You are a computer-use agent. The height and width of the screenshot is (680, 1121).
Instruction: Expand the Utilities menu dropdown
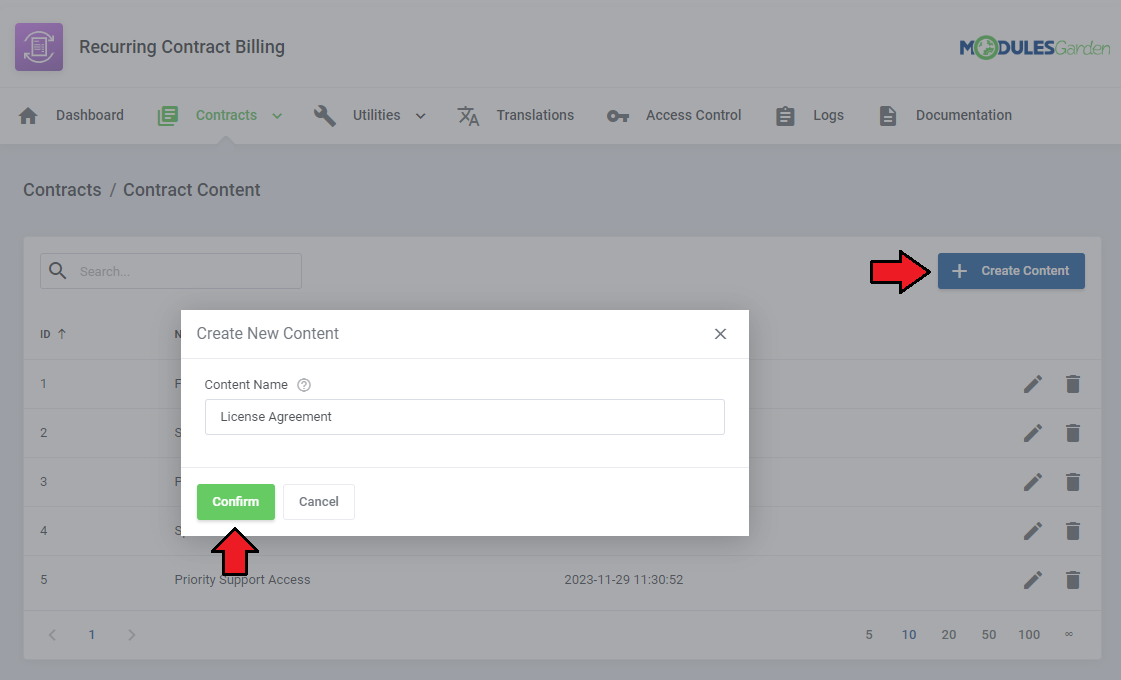point(420,116)
